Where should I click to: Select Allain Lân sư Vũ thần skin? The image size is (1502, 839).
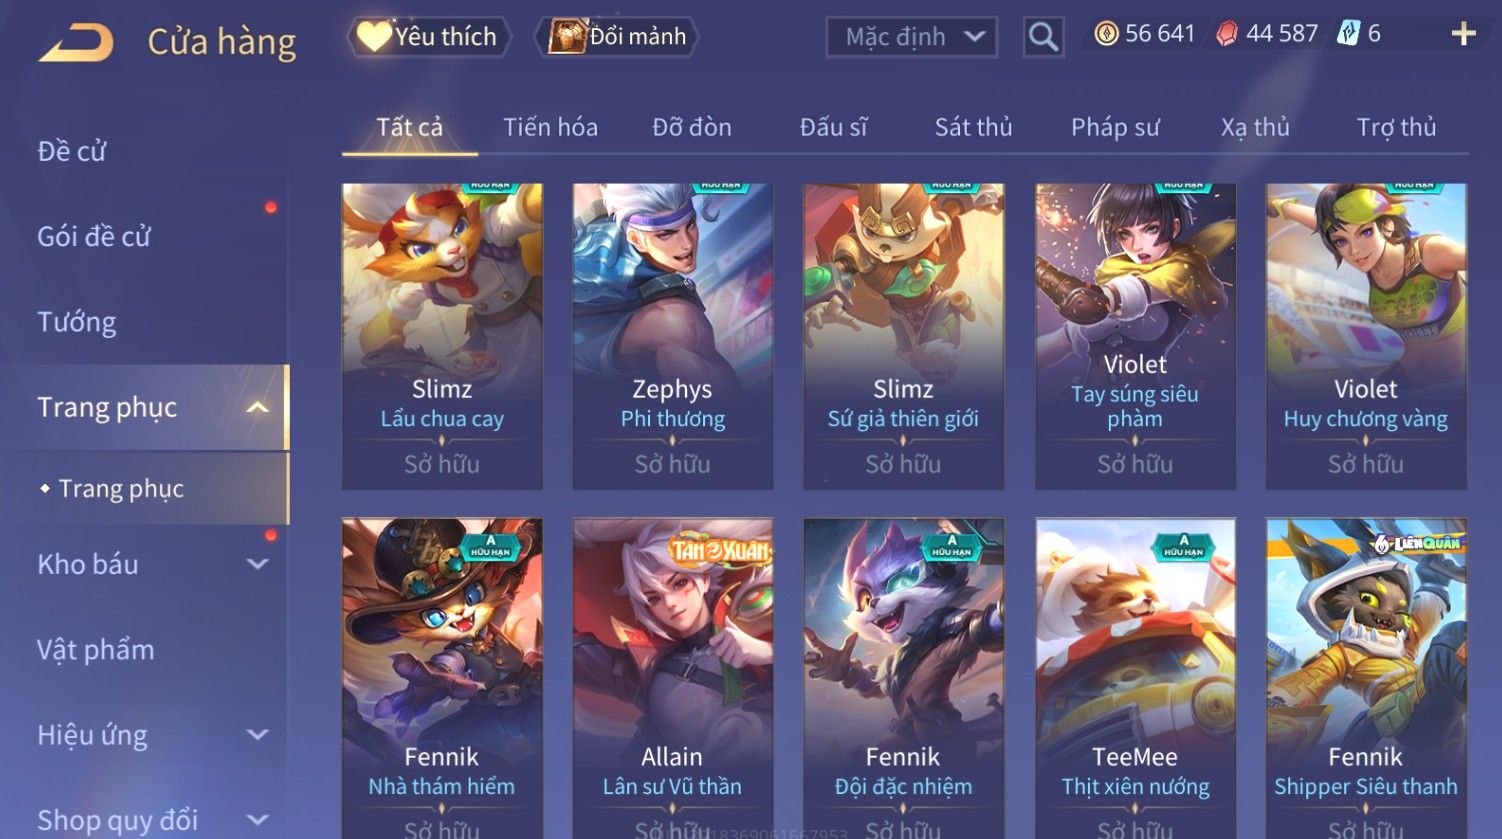tap(673, 678)
